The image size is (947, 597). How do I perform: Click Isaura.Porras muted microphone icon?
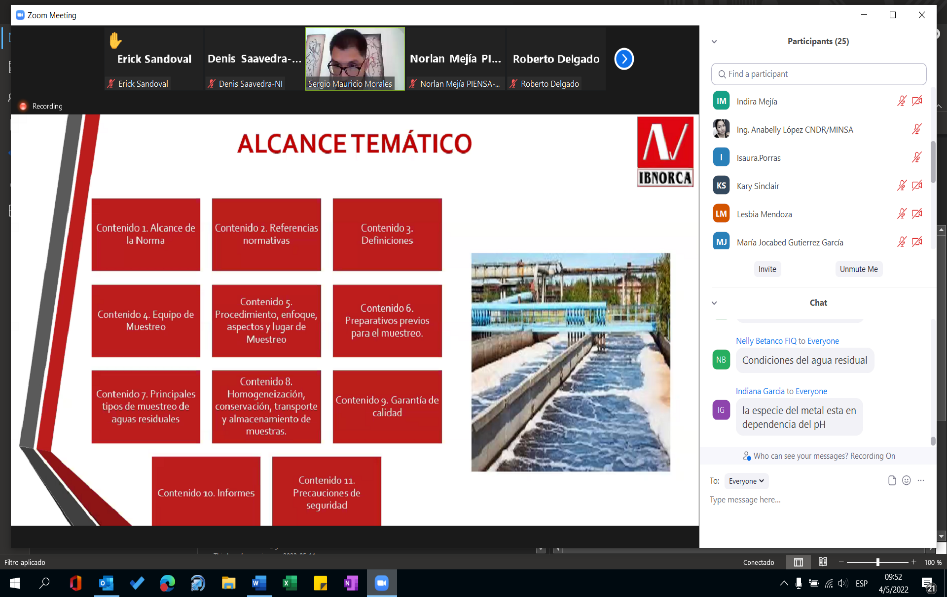tap(917, 157)
